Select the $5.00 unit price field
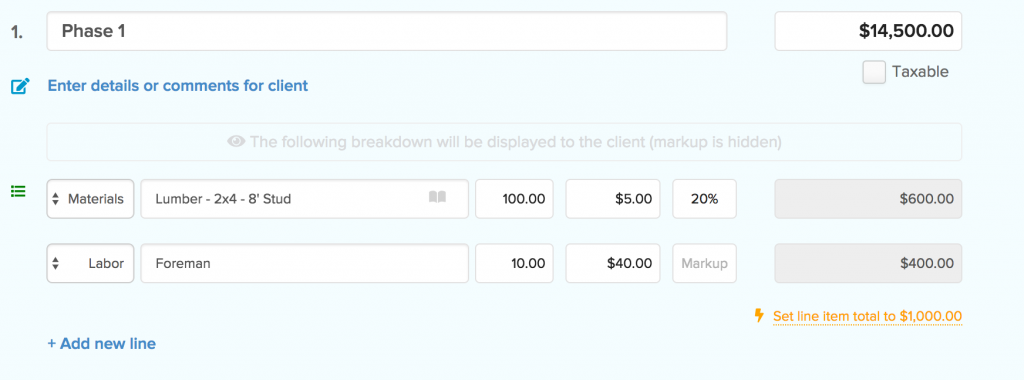The image size is (1024, 380). tap(613, 198)
